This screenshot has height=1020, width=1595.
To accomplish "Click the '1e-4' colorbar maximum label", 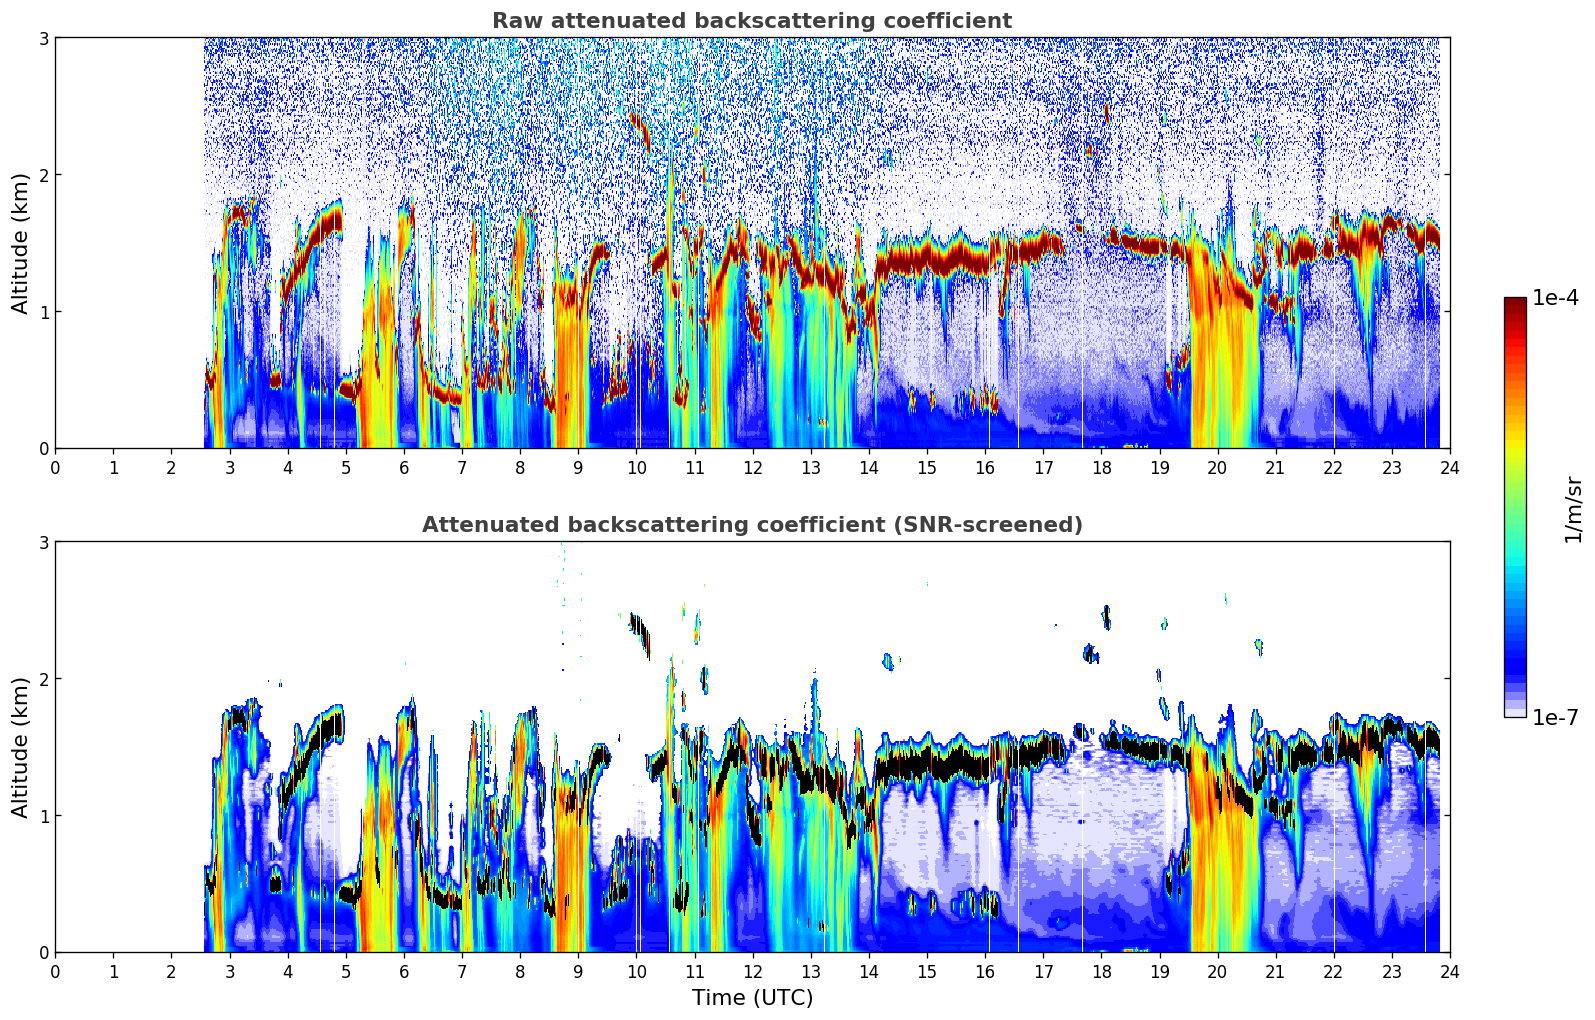I will tap(1555, 298).
